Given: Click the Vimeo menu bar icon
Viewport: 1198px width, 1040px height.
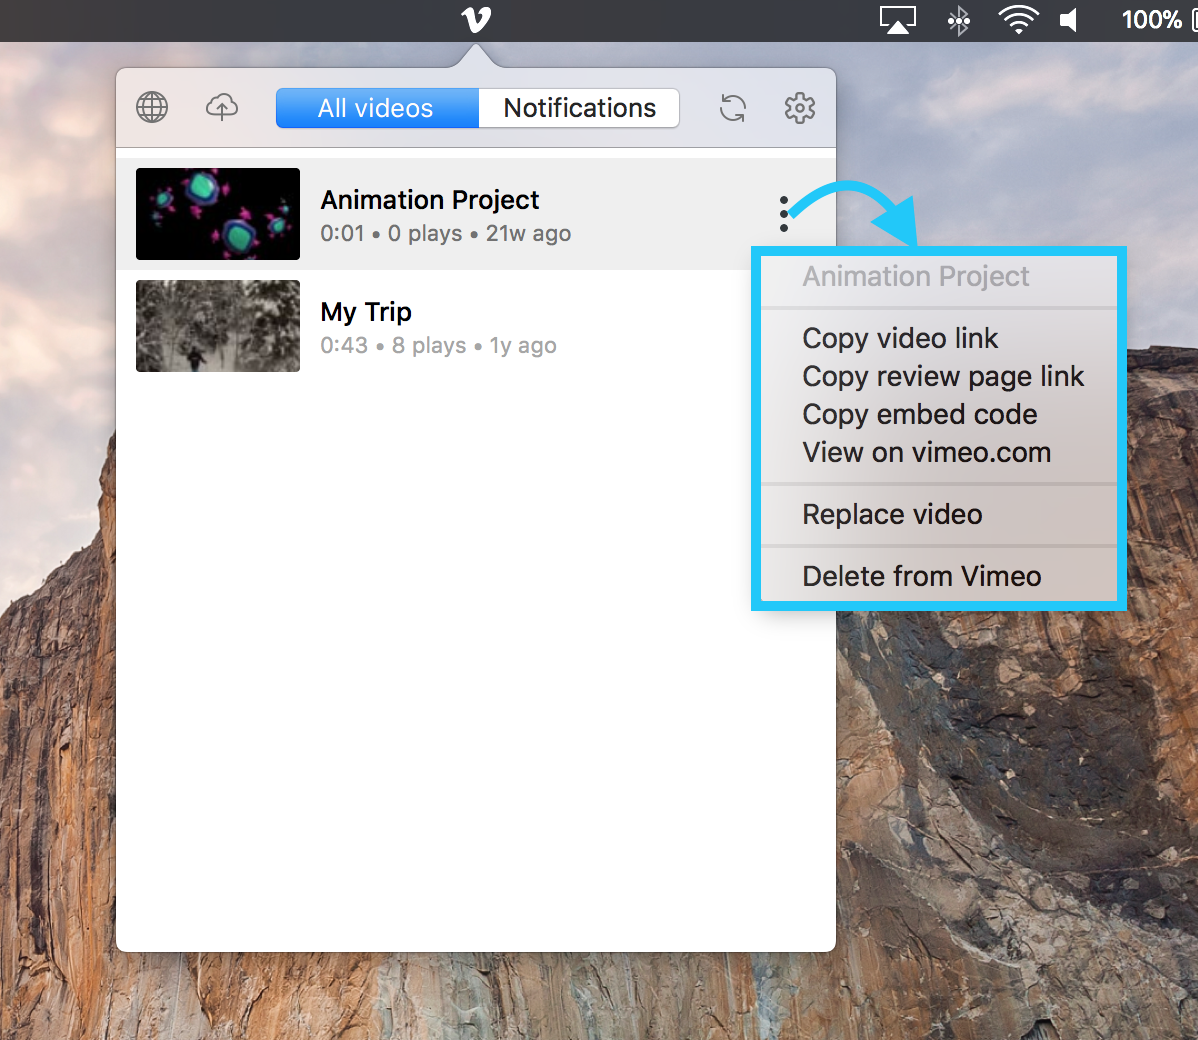Looking at the screenshot, I should tap(476, 20).
